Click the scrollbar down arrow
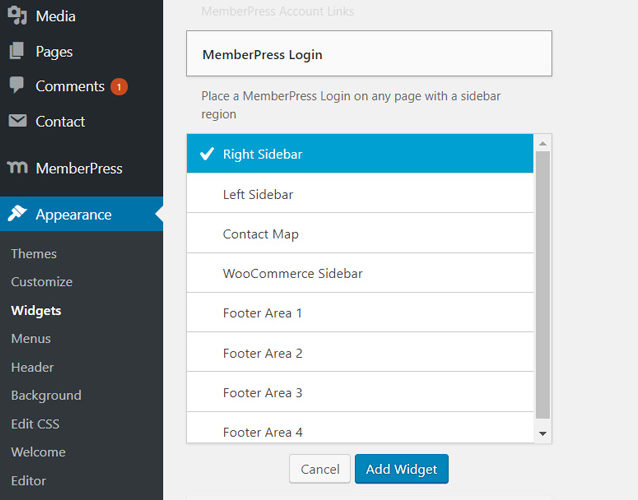Image resolution: width=638 pixels, height=500 pixels. [543, 433]
